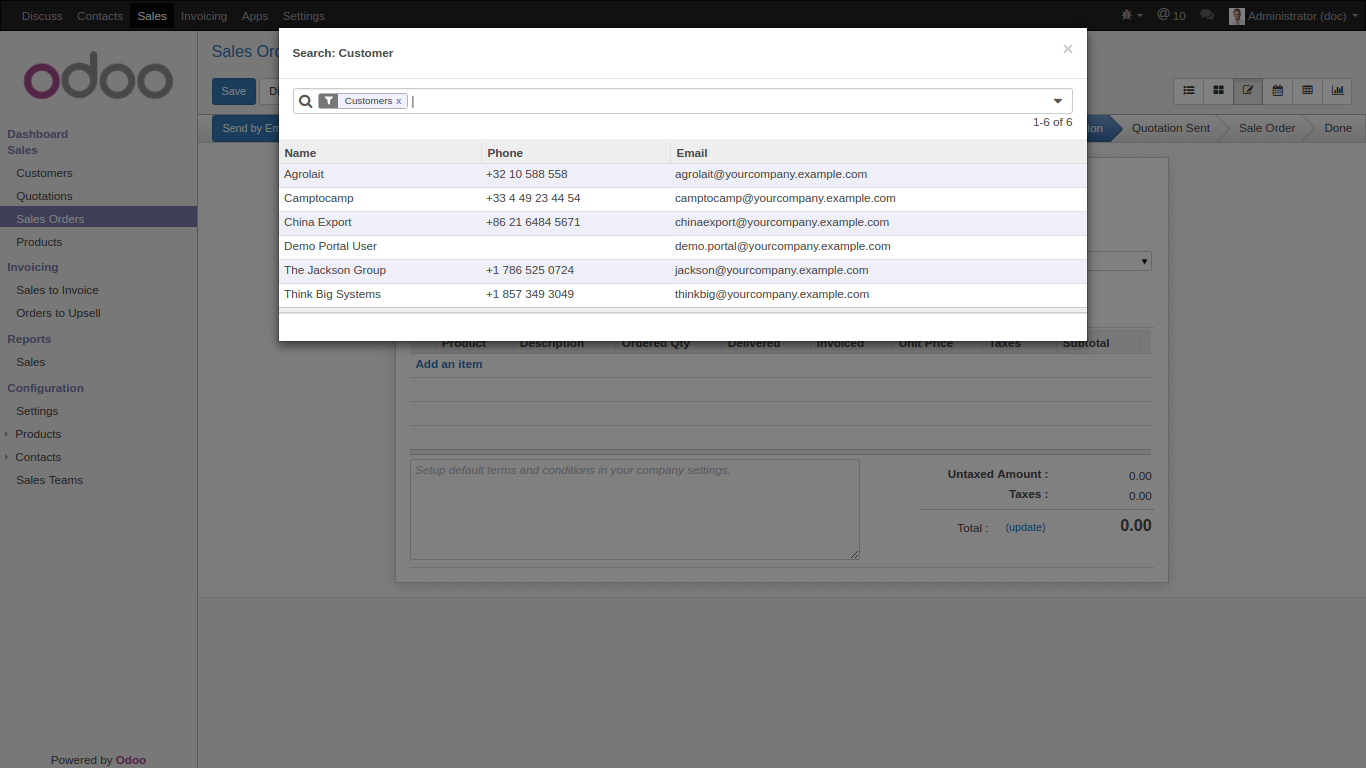Open Sales Orders in the sidebar

(98, 219)
